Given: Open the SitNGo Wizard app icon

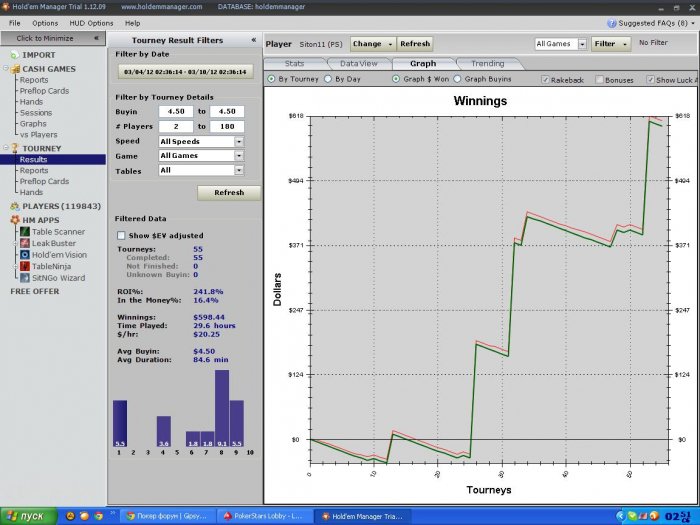Looking at the screenshot, I should pos(23,278).
